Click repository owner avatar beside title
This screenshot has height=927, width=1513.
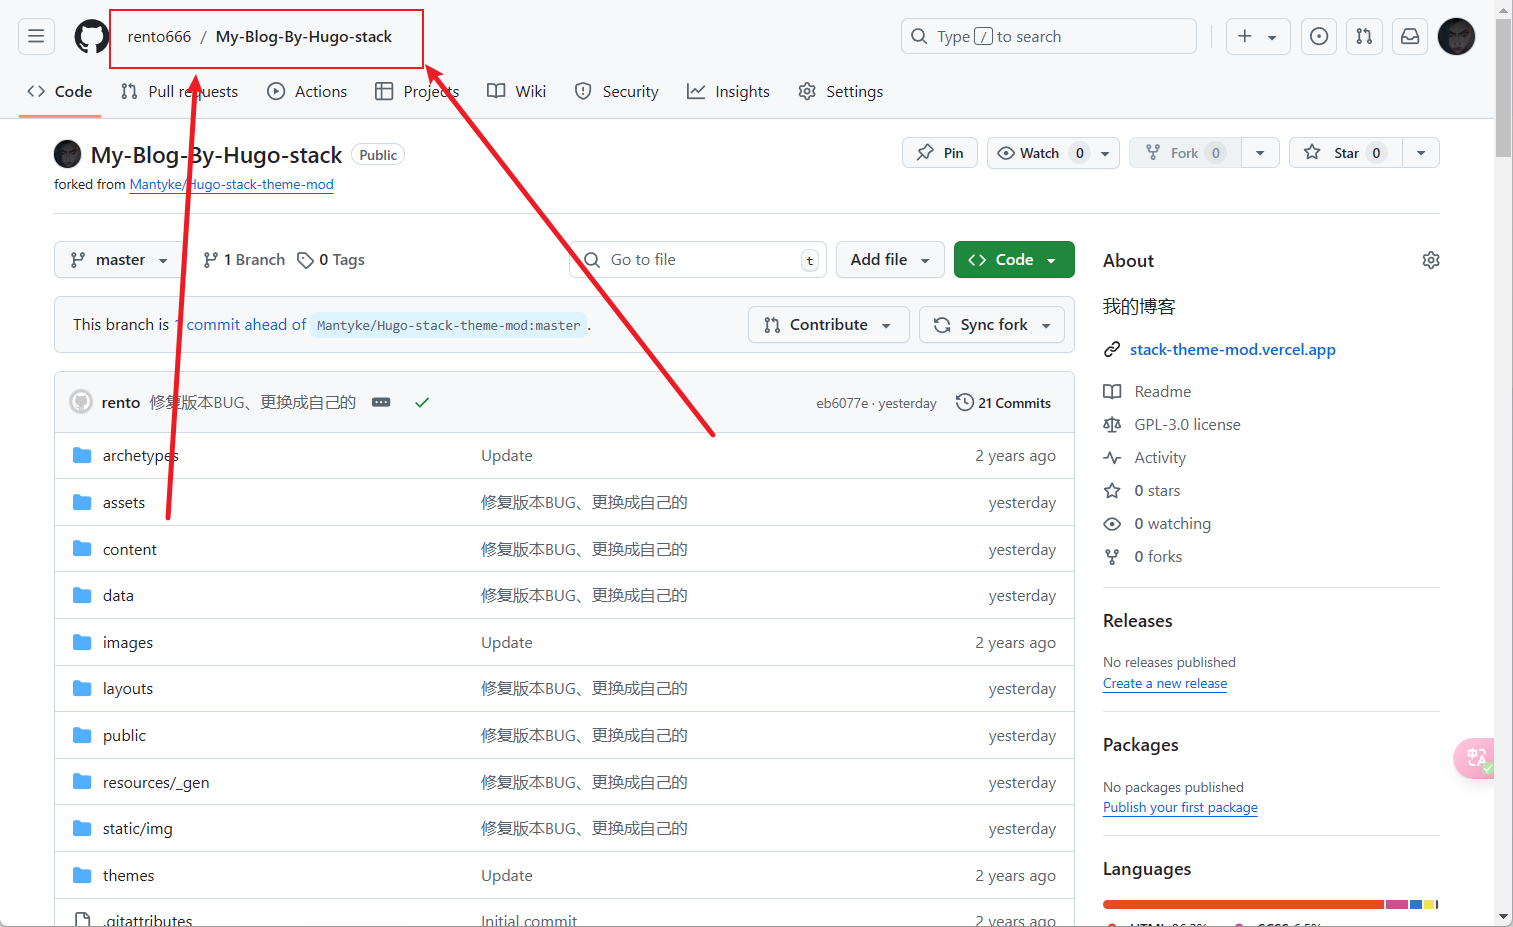[67, 154]
